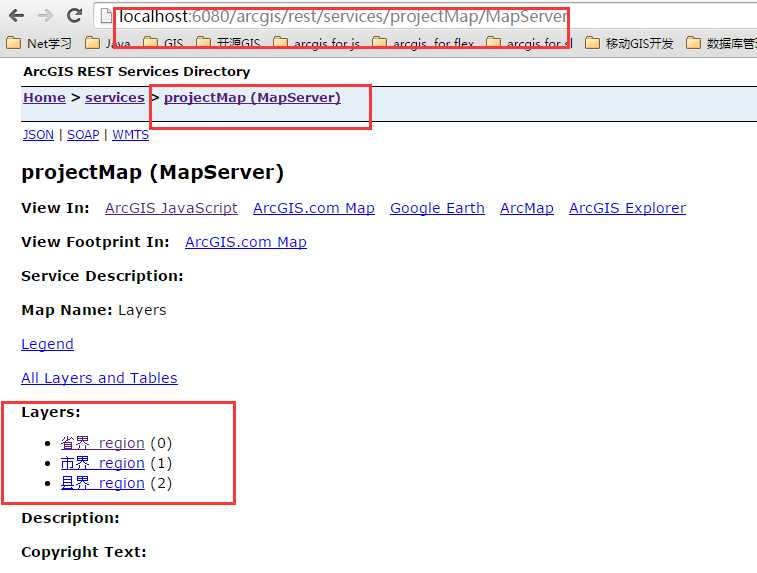The height and width of the screenshot is (573, 757).
Task: Open the 数据库管 bookmark folder
Action: (x=721, y=43)
